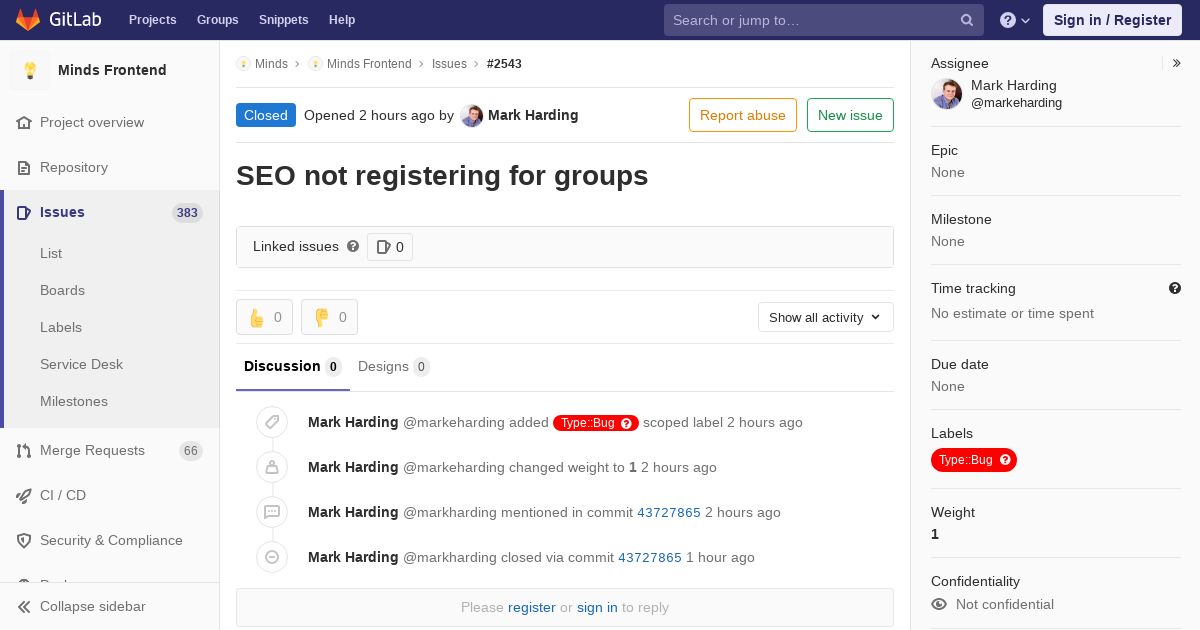Collapse the right sidebar with double chevron

pos(1177,63)
